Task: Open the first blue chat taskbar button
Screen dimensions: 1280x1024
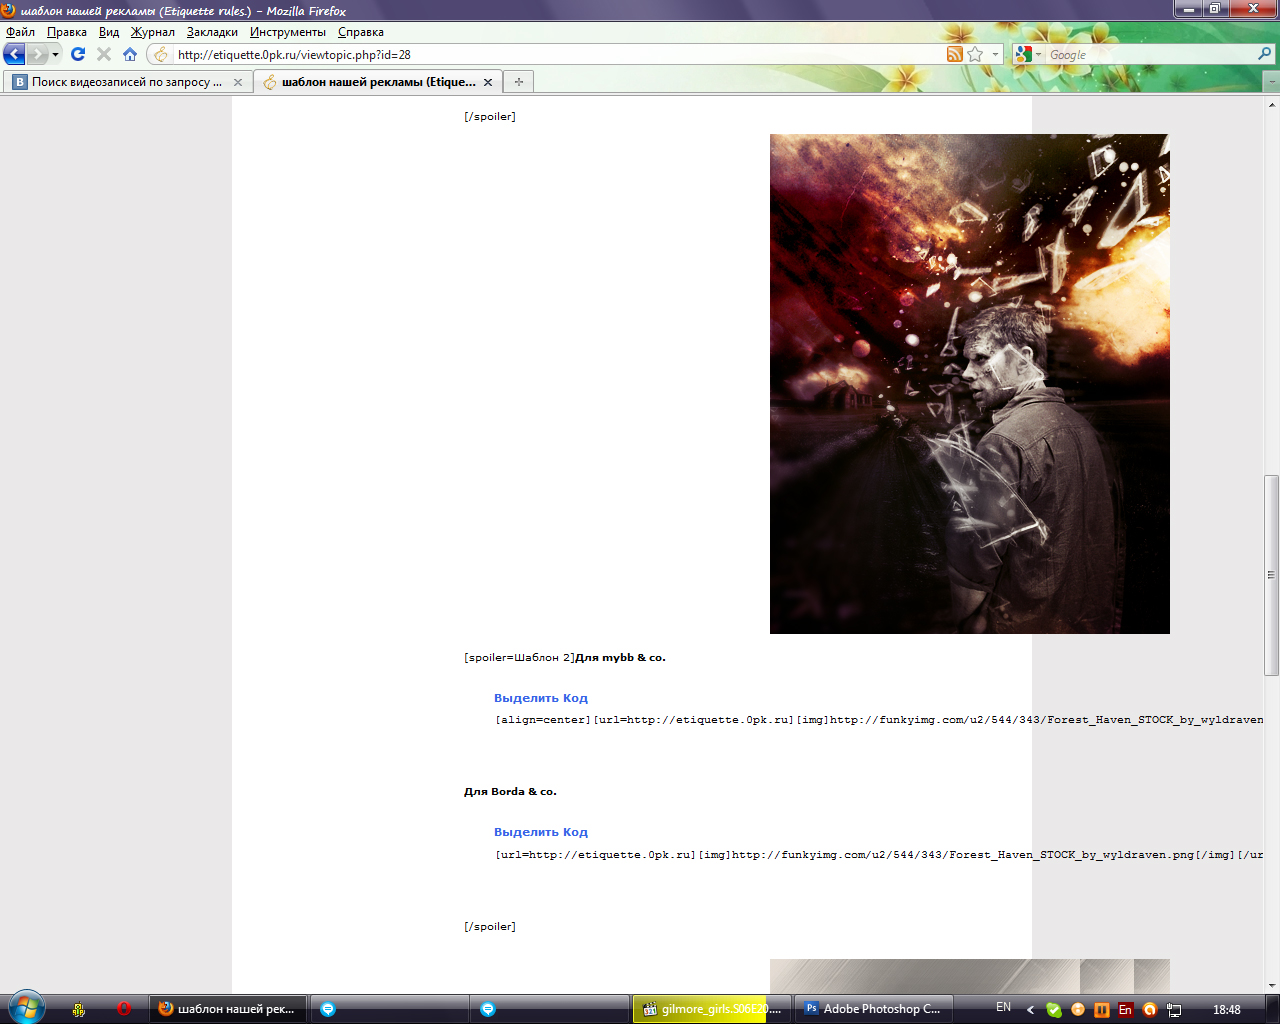Action: click(389, 1009)
